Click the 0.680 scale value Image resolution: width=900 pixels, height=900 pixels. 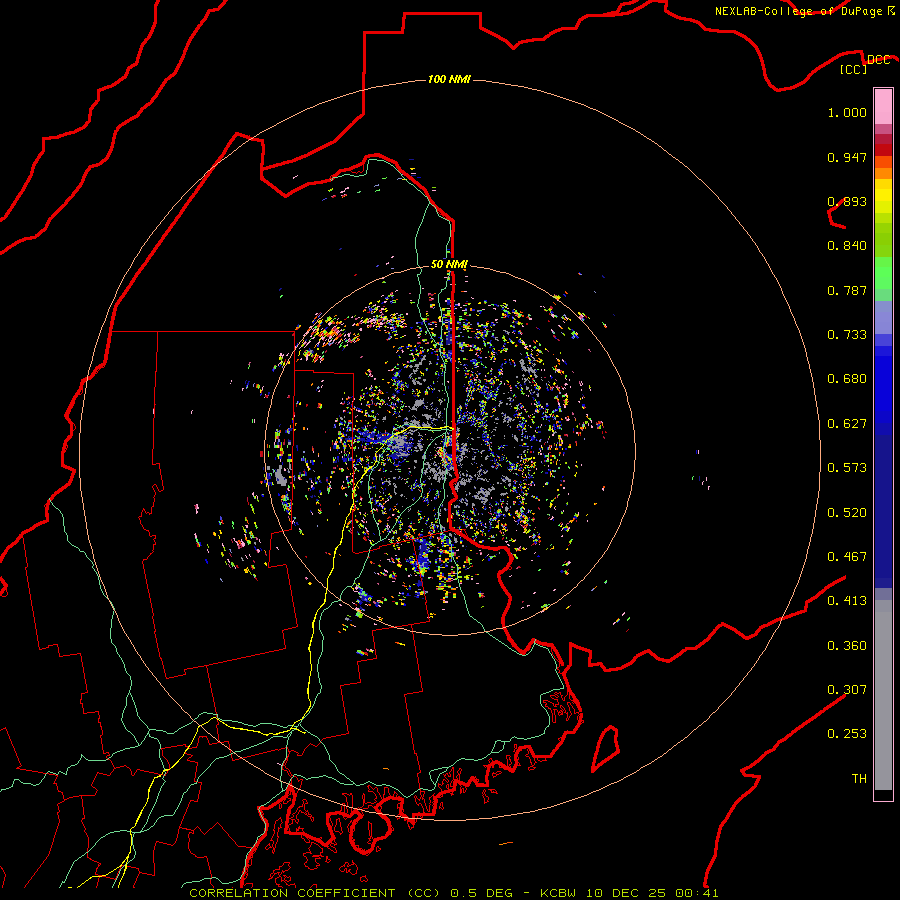tap(847, 379)
